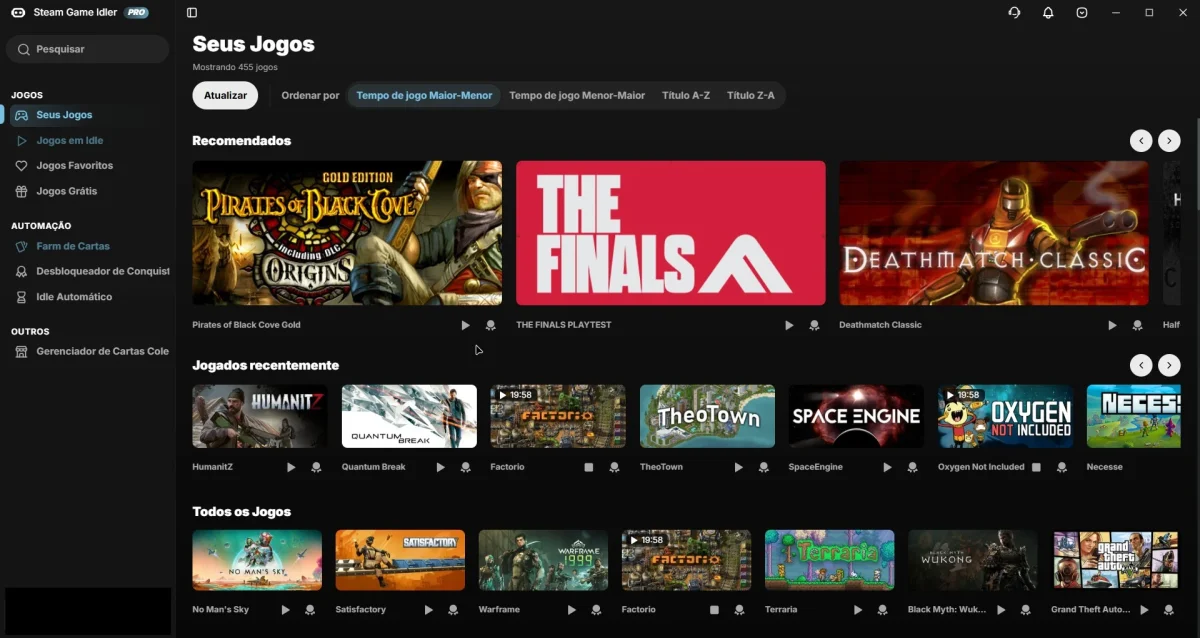Open SpaceEngine achievements icon

pos(912,467)
